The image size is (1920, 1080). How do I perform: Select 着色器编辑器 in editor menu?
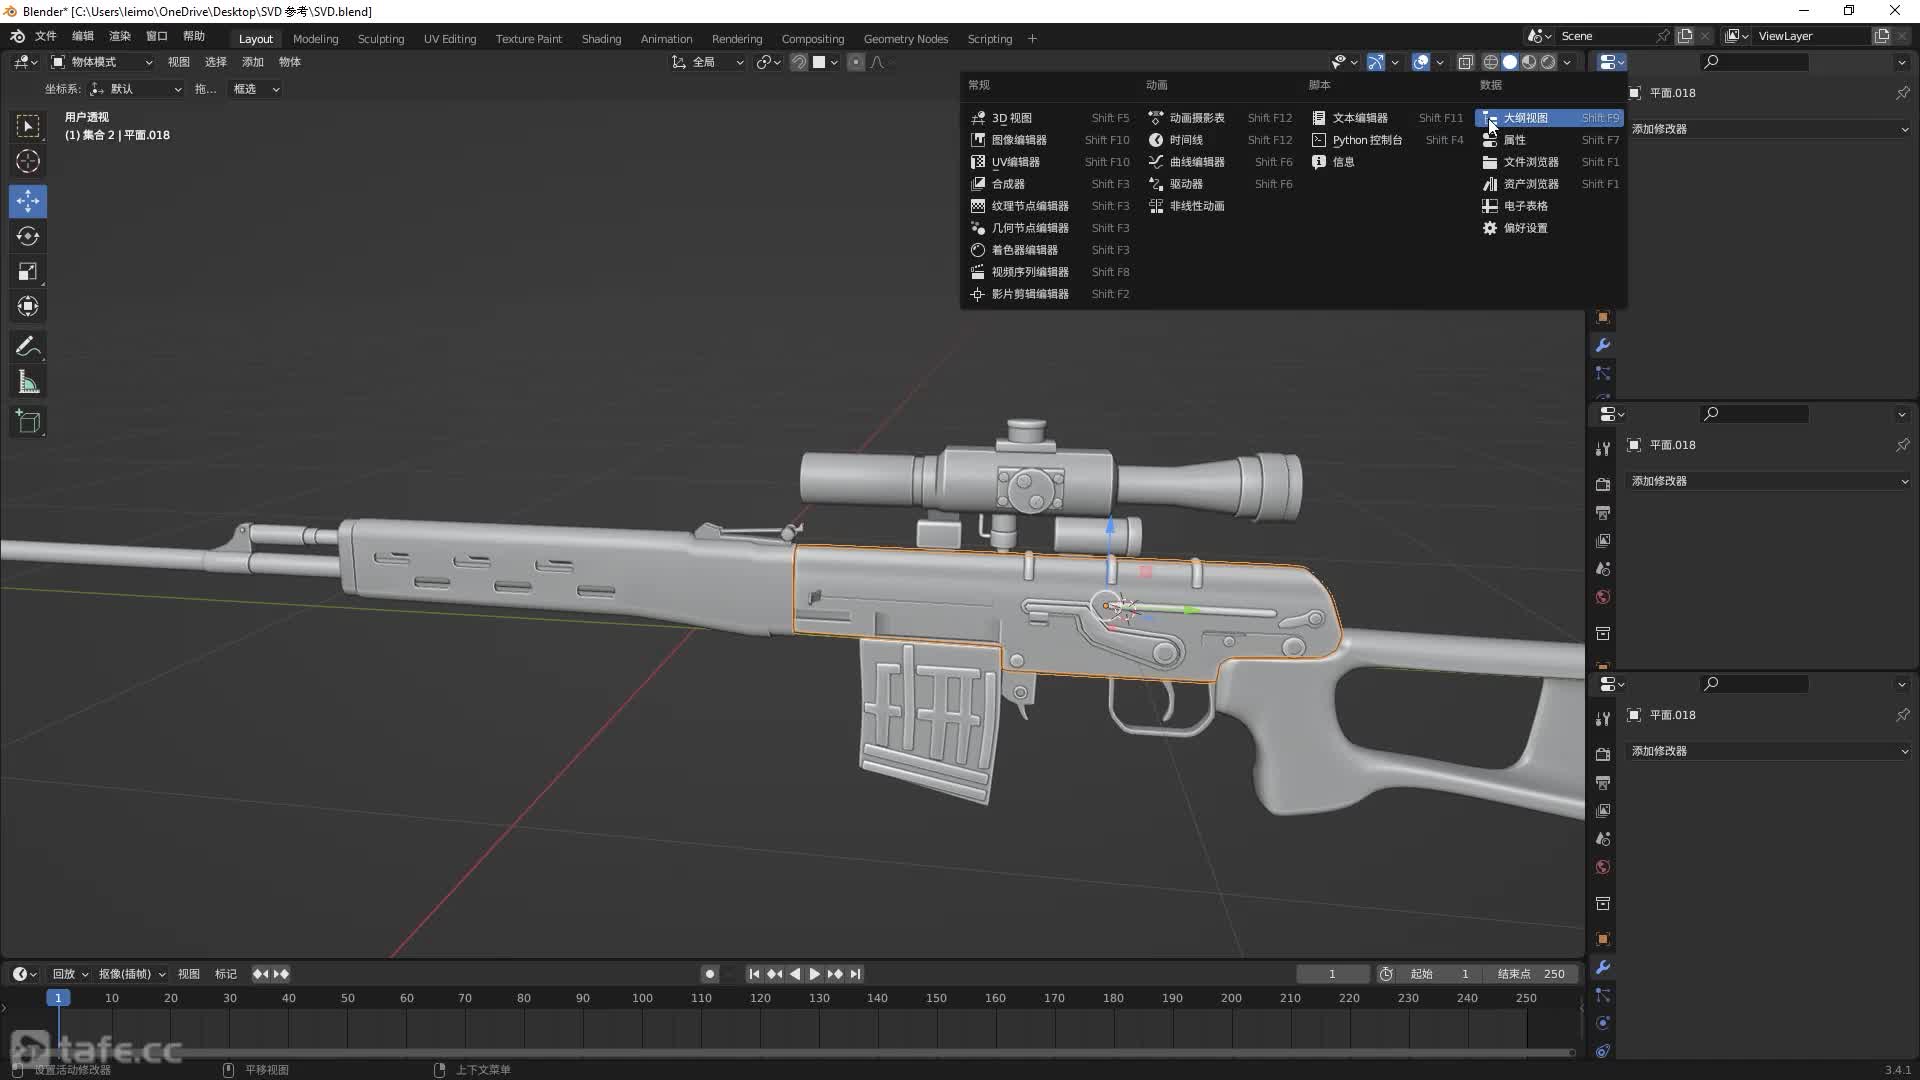[1049, 250]
